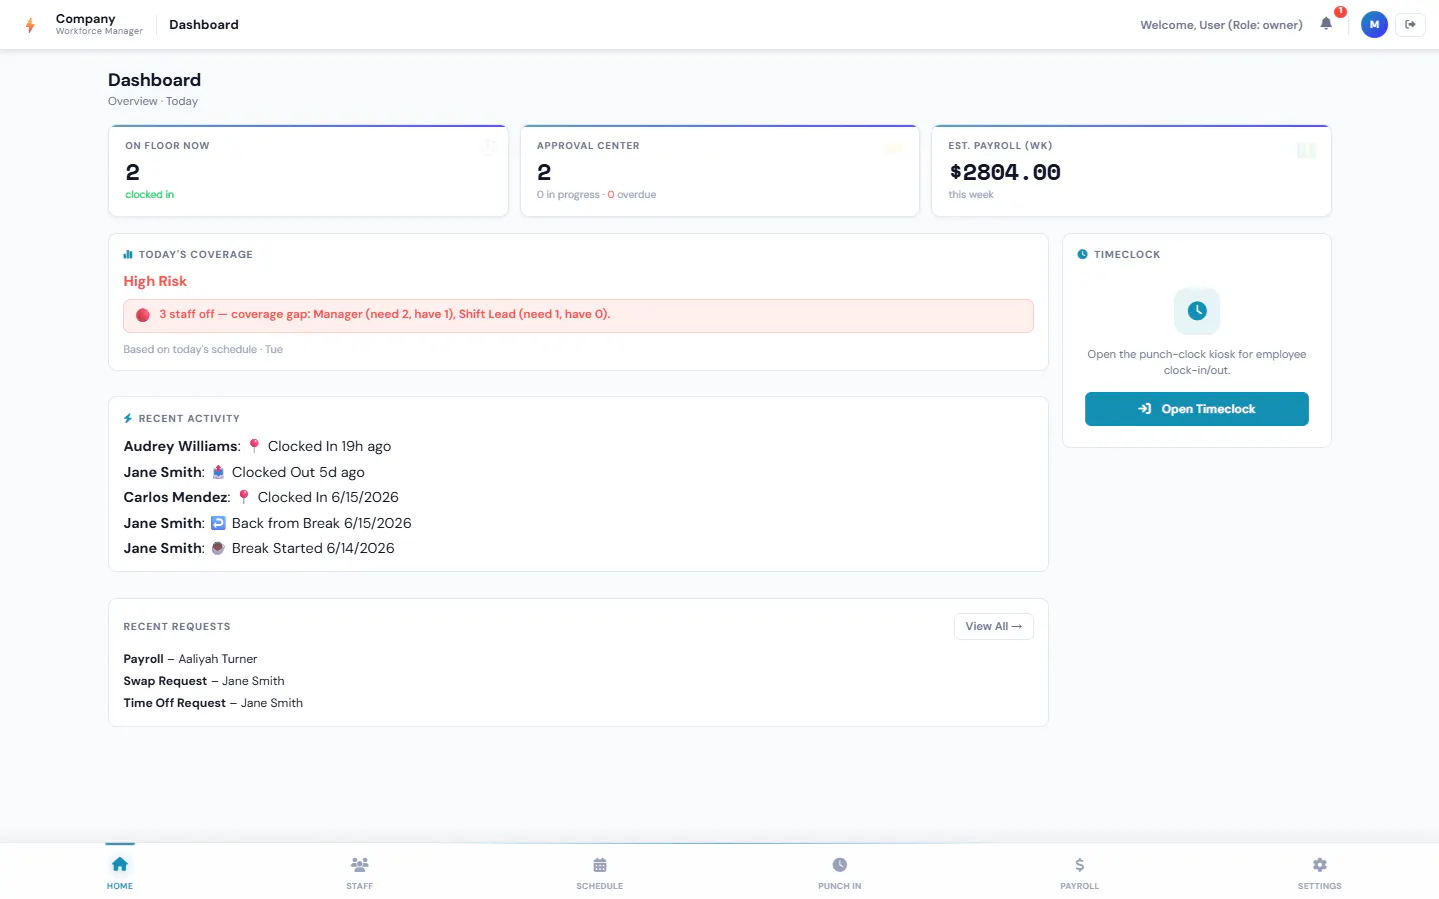The width and height of the screenshot is (1439, 899).
Task: Open the PAYROLL tab label
Action: pyautogui.click(x=1080, y=886)
